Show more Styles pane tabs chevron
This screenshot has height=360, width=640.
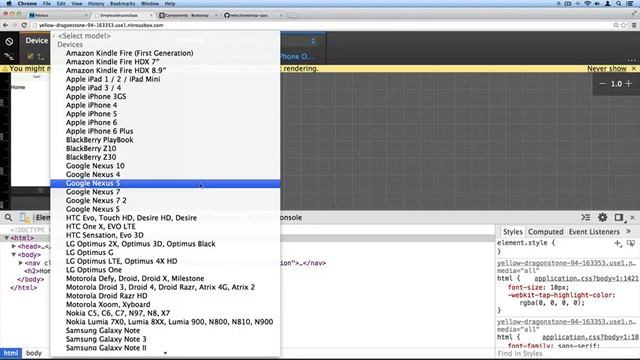(629, 231)
